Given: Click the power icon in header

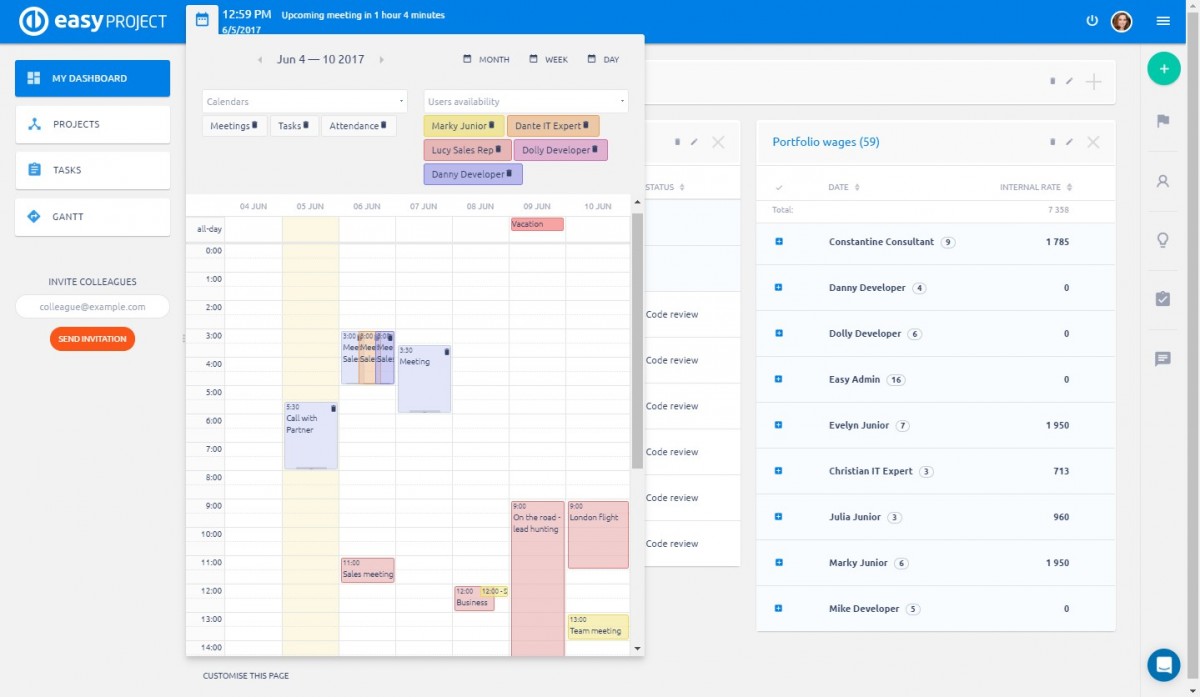Looking at the screenshot, I should [1091, 21].
